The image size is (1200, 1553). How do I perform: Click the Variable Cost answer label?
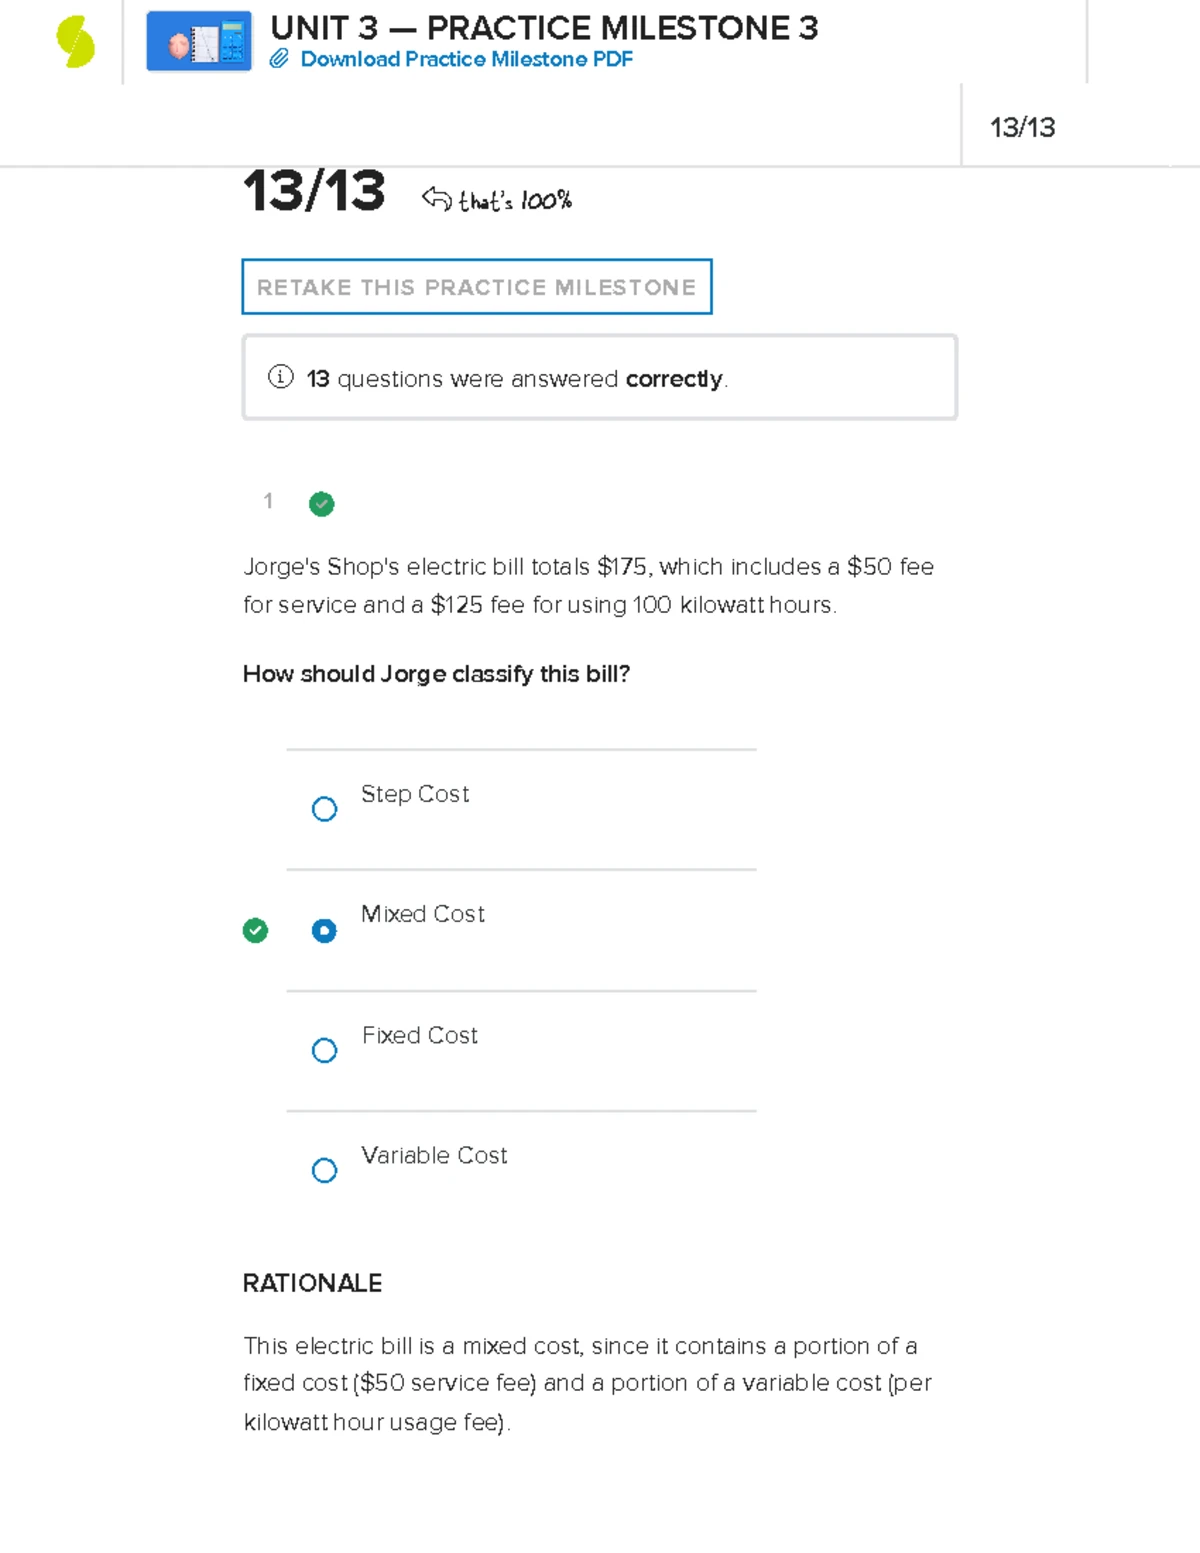(x=434, y=1156)
